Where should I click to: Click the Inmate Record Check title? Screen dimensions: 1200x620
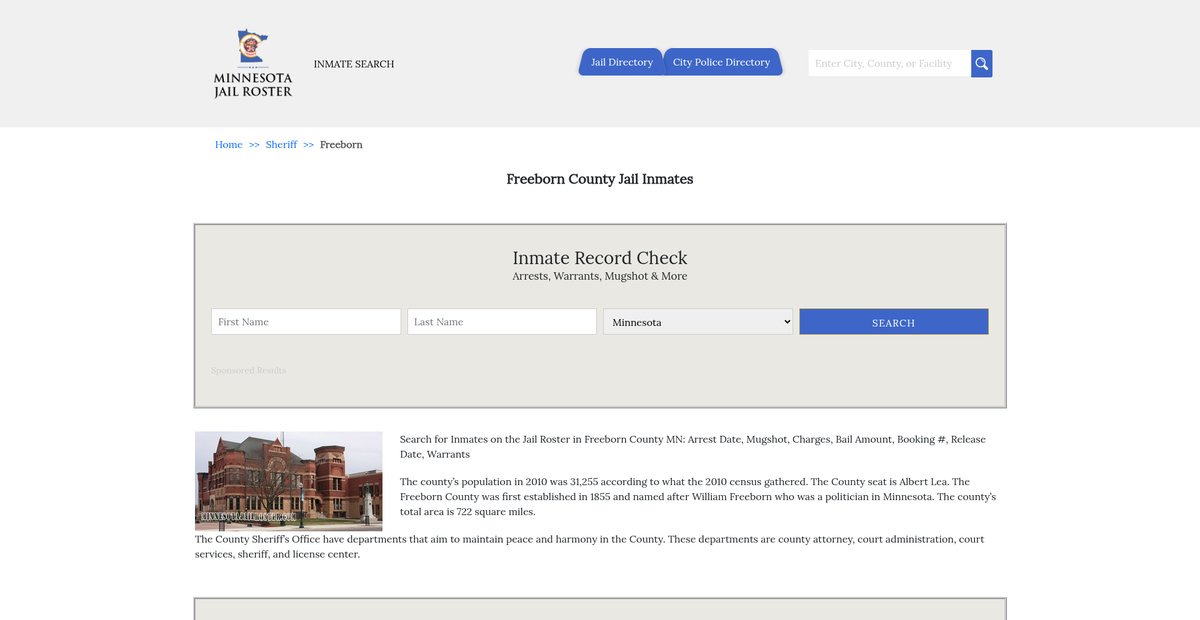pos(599,258)
